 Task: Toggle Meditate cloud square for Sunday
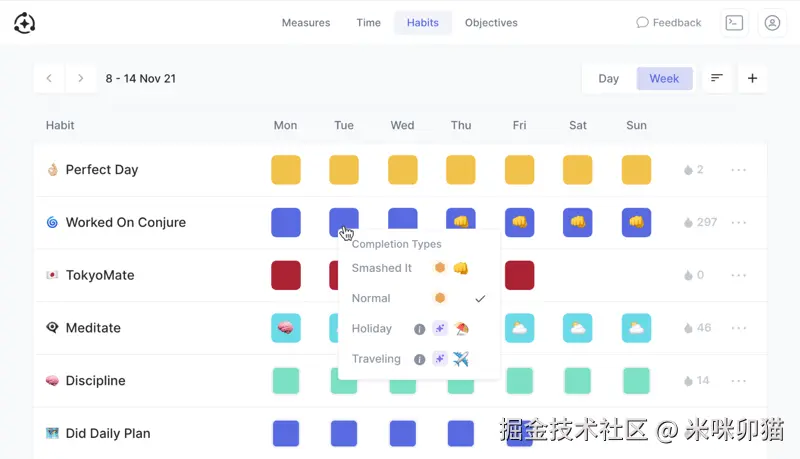pos(636,328)
